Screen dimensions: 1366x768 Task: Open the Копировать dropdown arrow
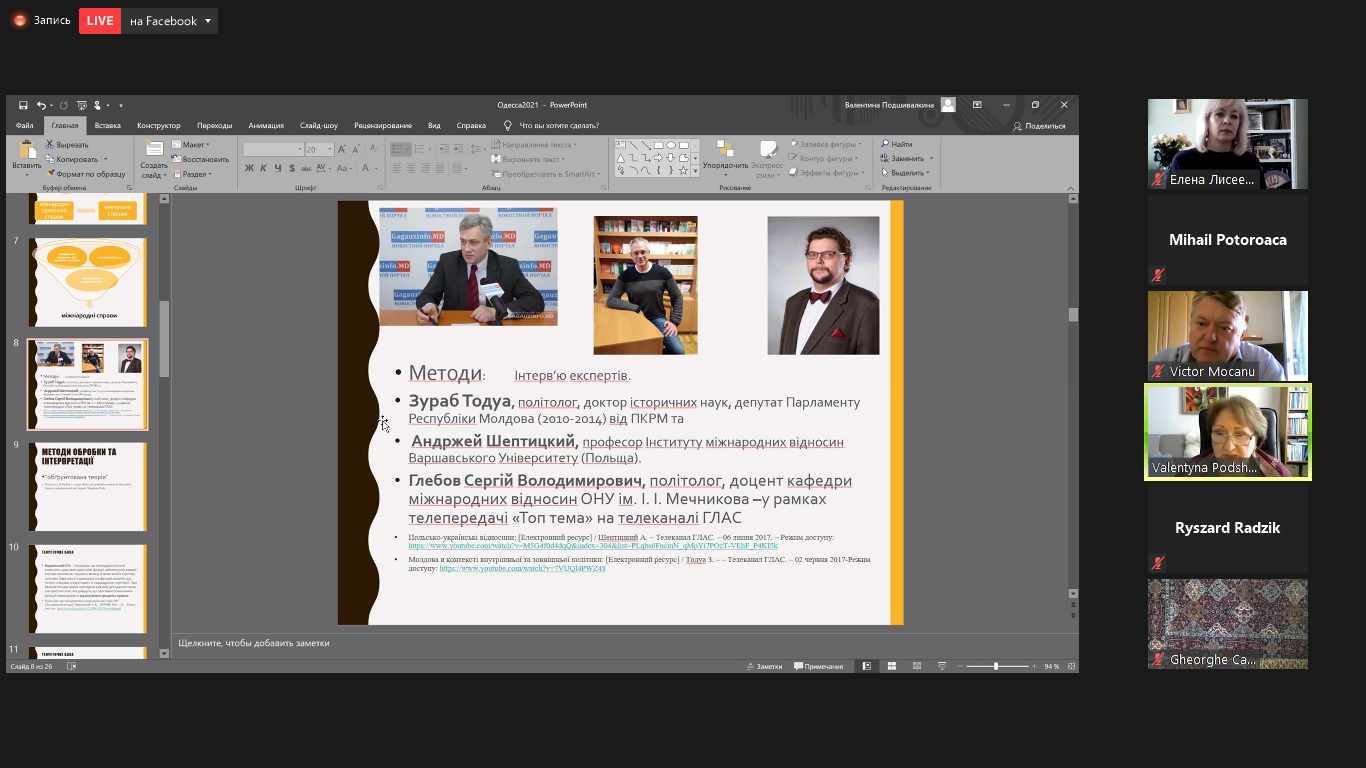(x=105, y=159)
